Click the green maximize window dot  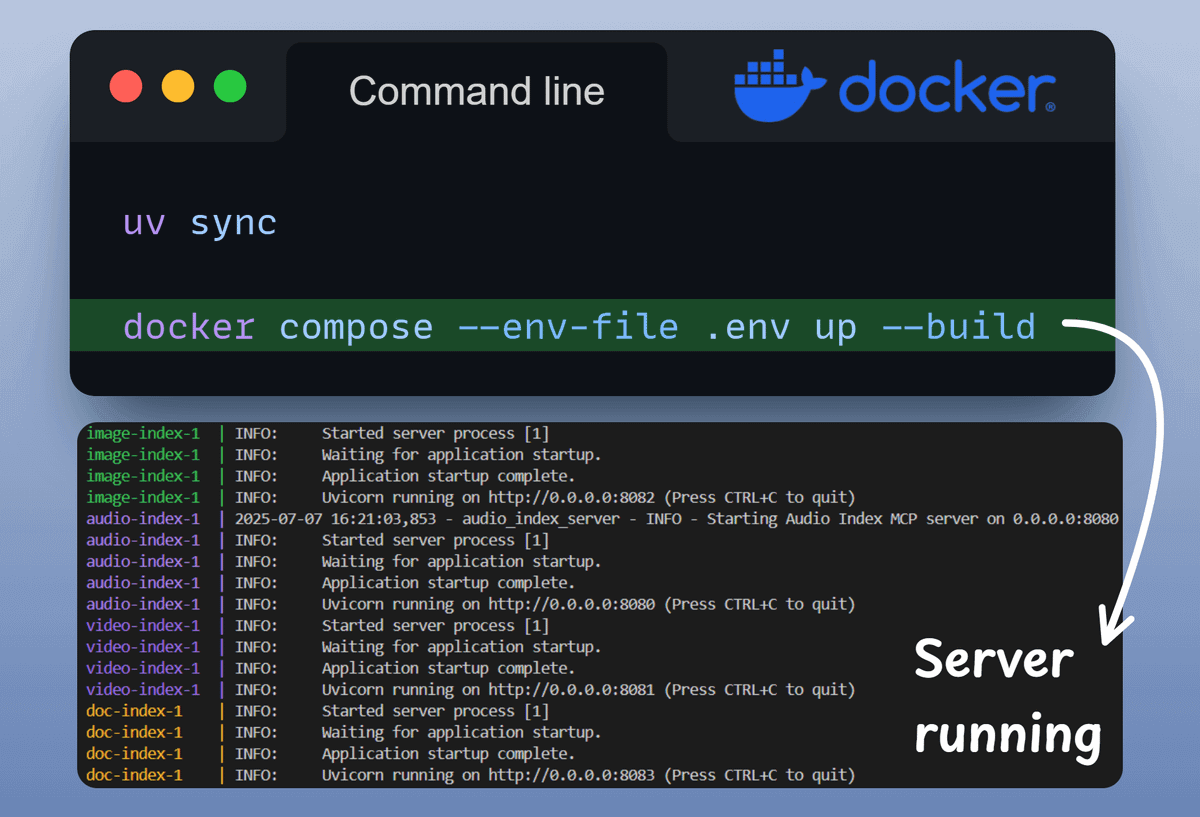(x=230, y=86)
